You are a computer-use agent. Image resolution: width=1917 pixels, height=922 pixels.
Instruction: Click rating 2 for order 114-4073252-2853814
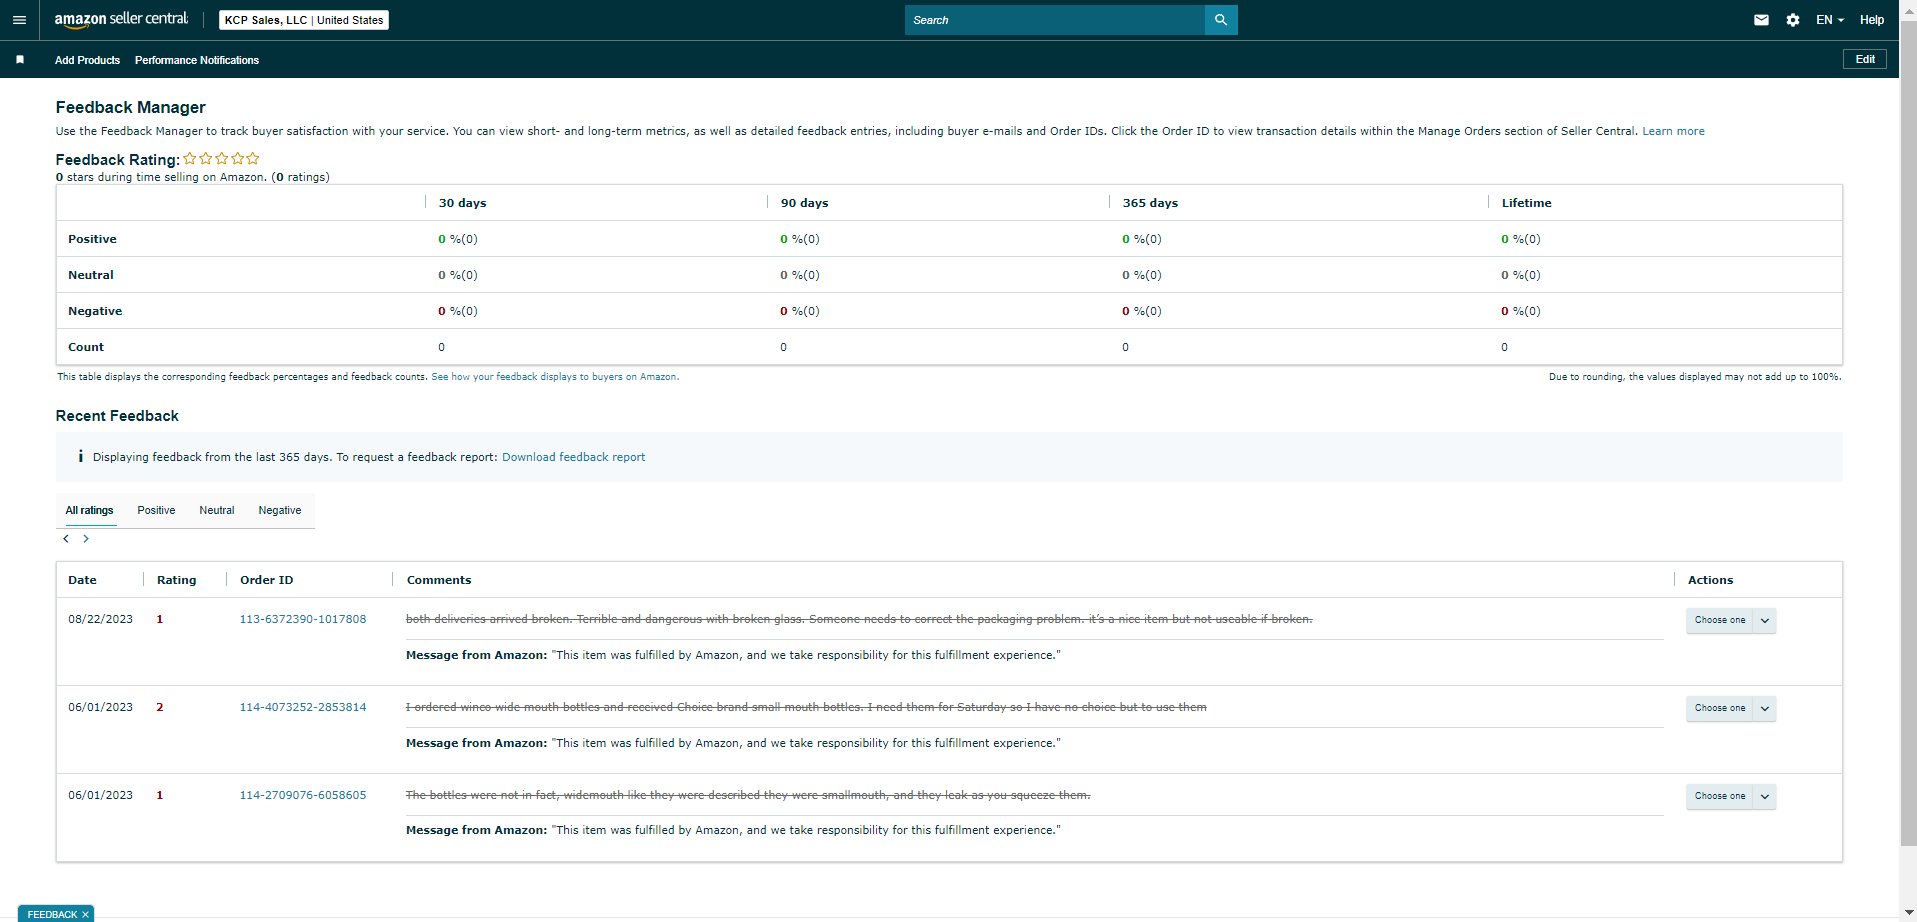tap(160, 707)
